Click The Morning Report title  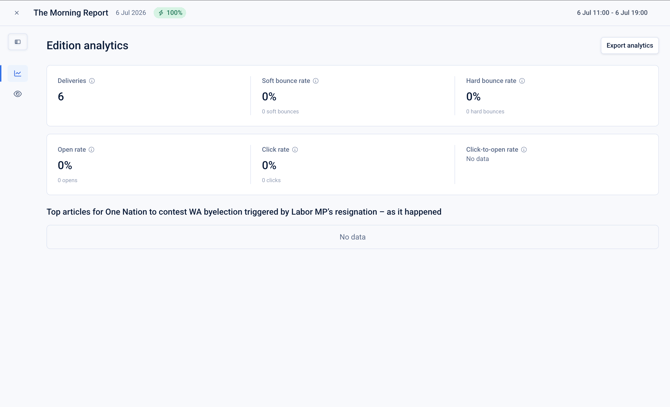pyautogui.click(x=71, y=13)
